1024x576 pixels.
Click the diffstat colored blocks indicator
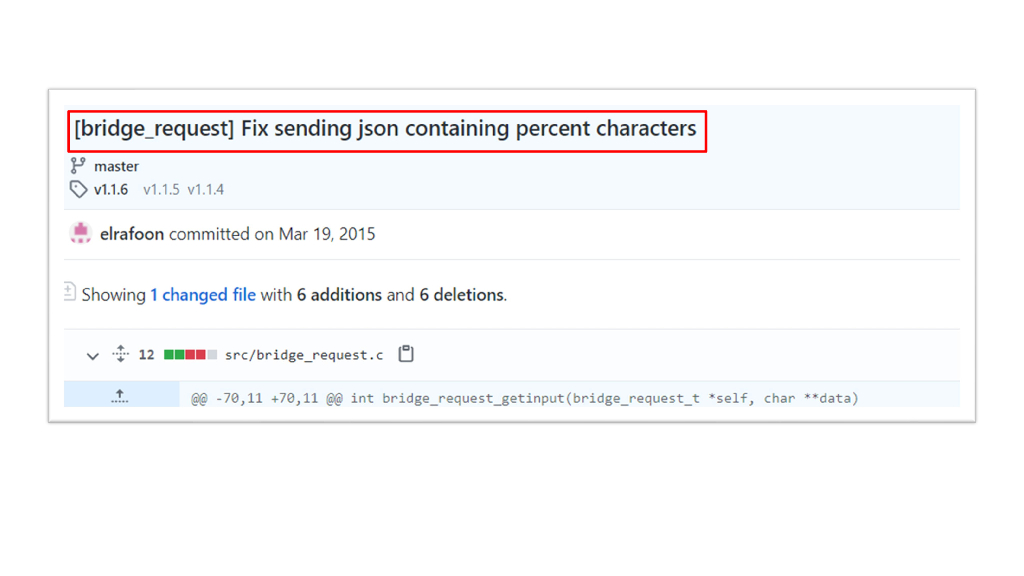coord(190,355)
